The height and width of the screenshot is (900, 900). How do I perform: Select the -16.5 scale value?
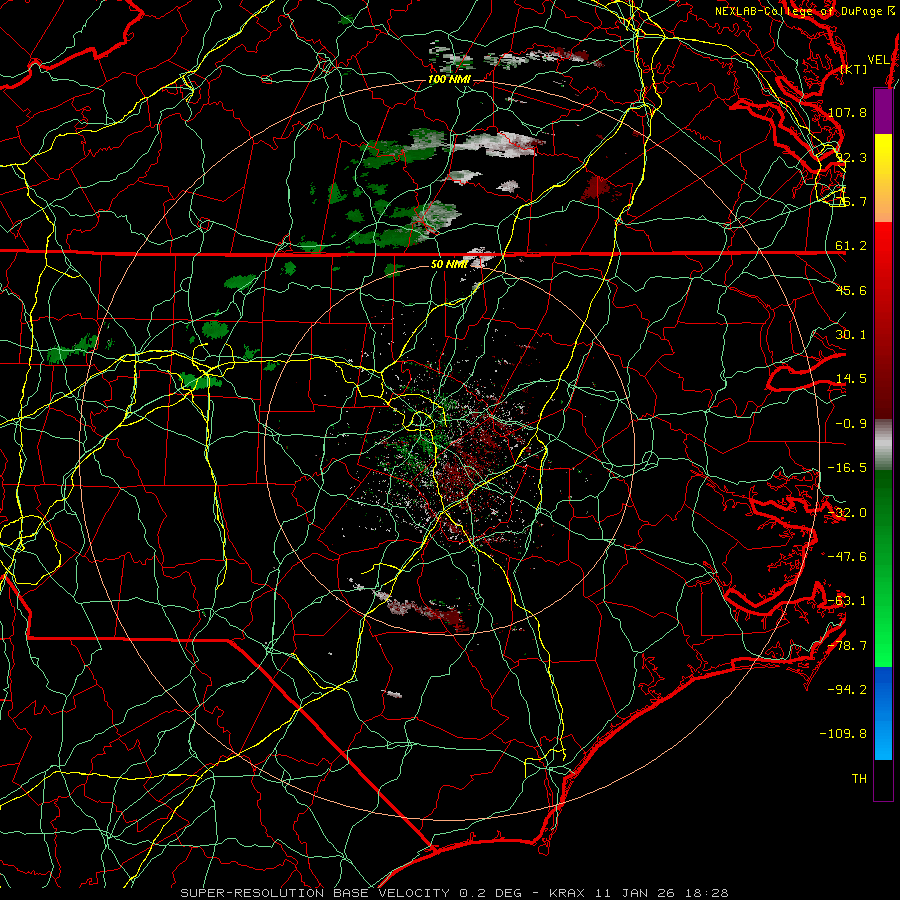point(847,468)
